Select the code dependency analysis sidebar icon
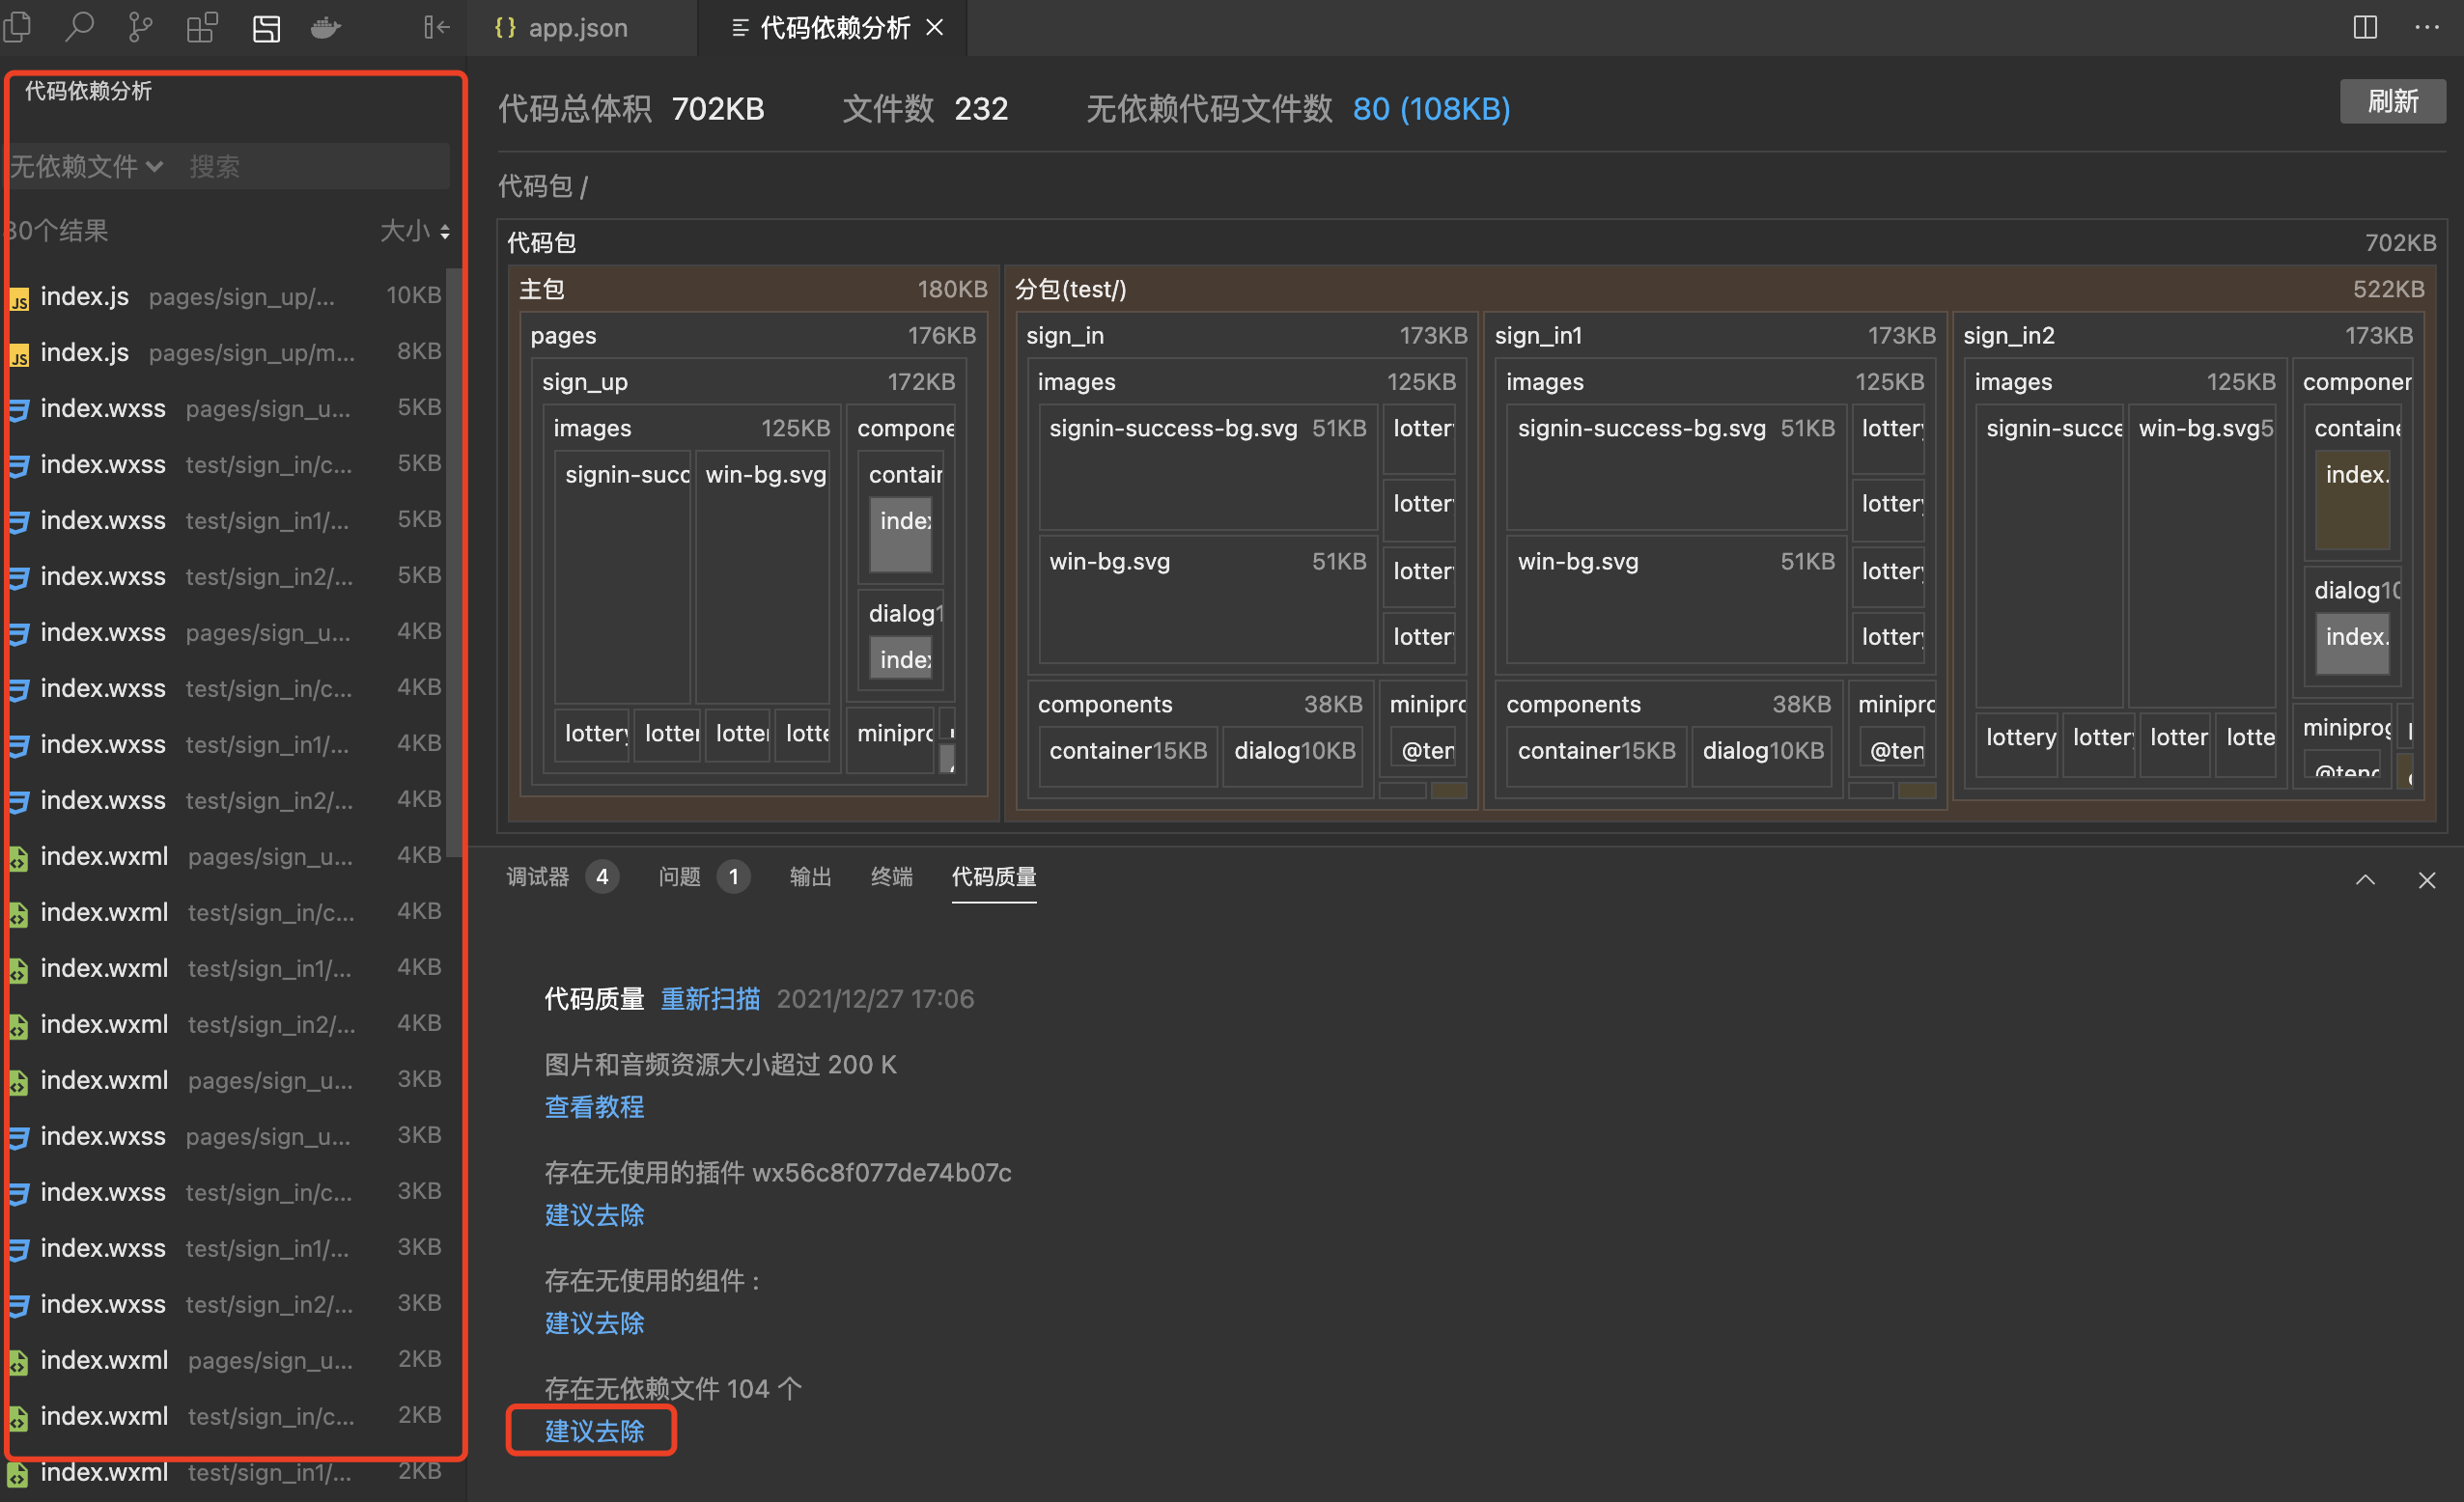Image resolution: width=2464 pixels, height=1502 pixels. (x=266, y=27)
